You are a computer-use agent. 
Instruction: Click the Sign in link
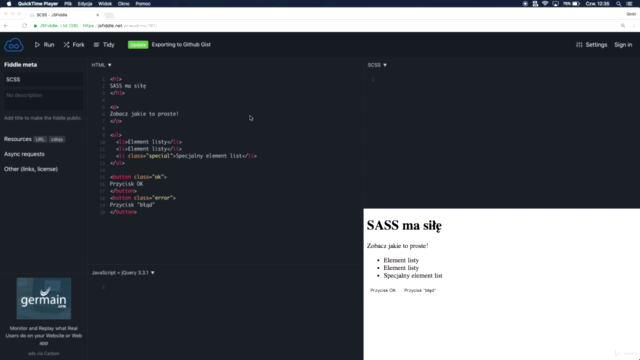click(x=623, y=44)
